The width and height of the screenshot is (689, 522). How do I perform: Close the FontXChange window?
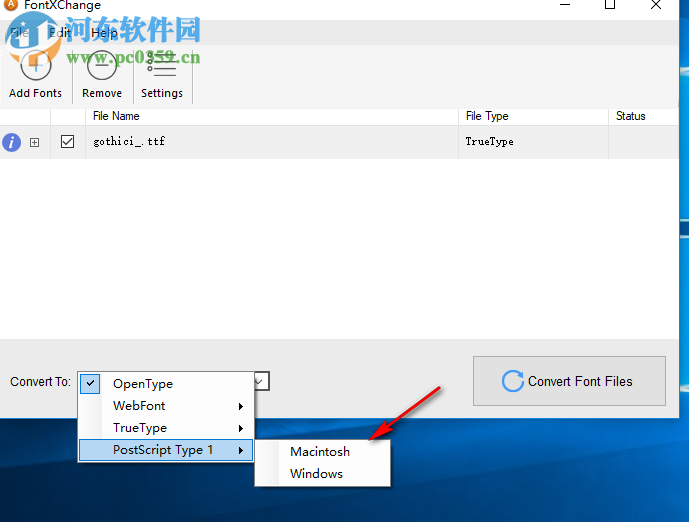coord(656,5)
